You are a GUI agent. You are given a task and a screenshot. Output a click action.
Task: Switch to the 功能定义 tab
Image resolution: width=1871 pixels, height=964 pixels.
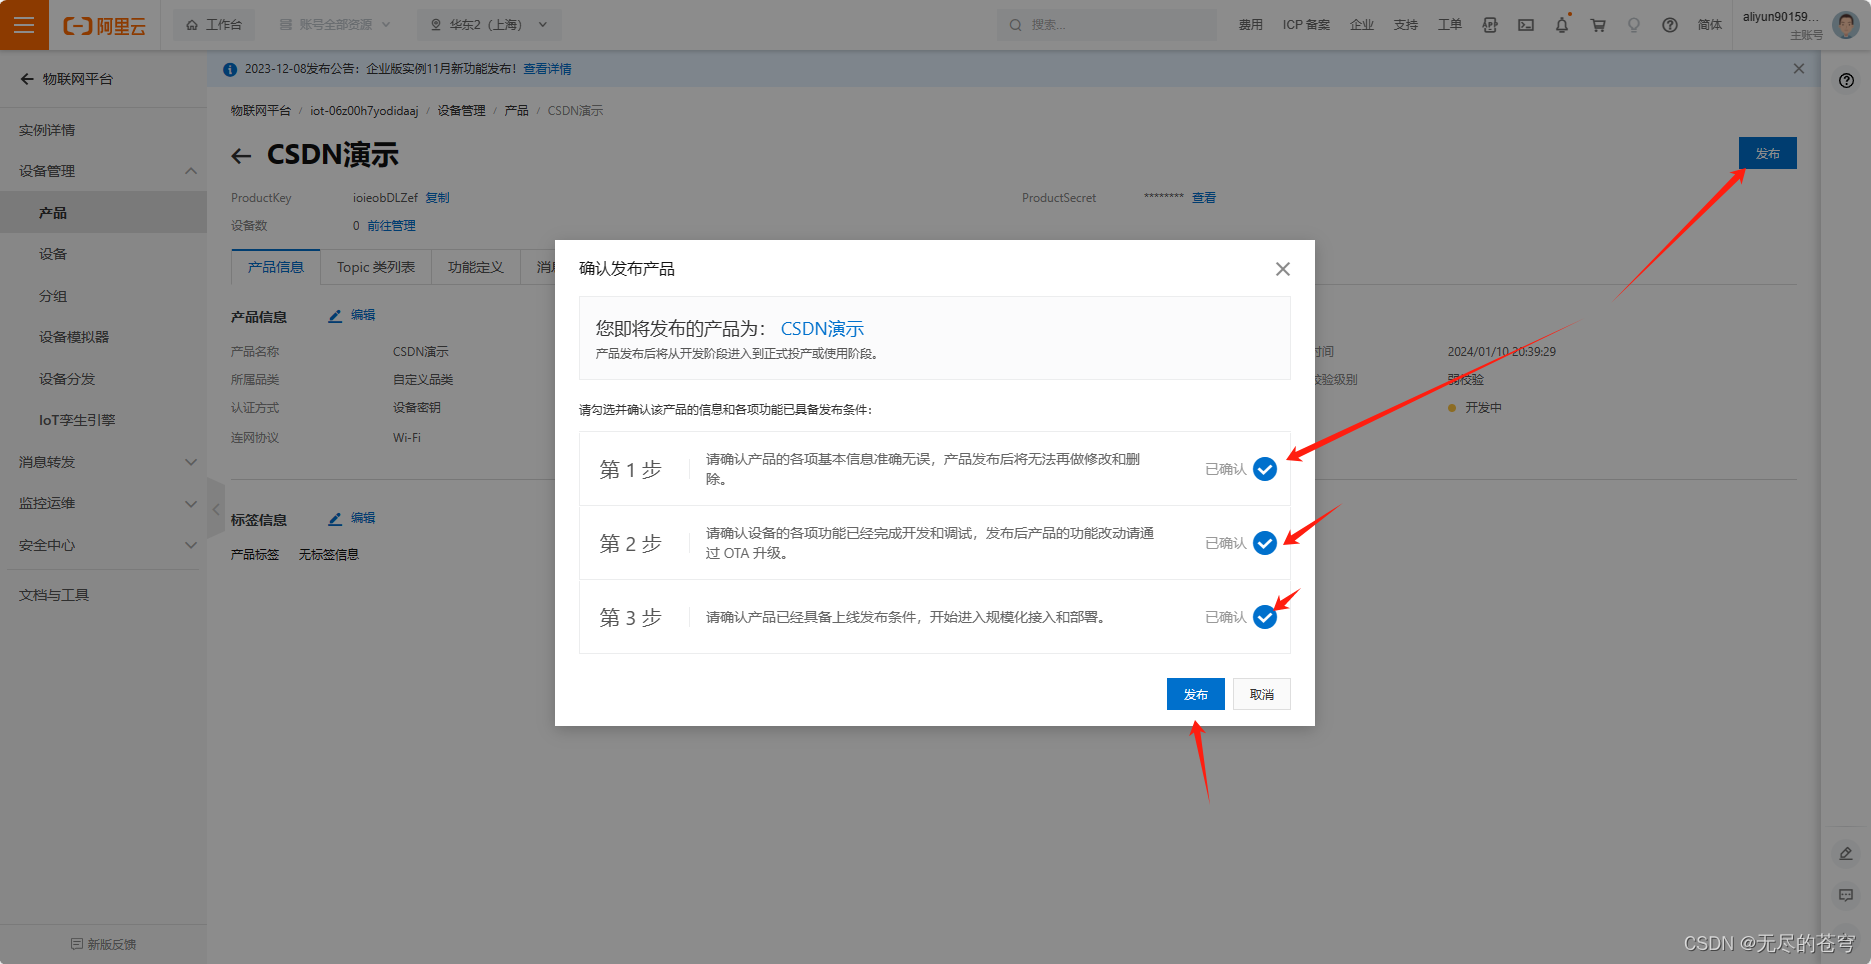(476, 267)
